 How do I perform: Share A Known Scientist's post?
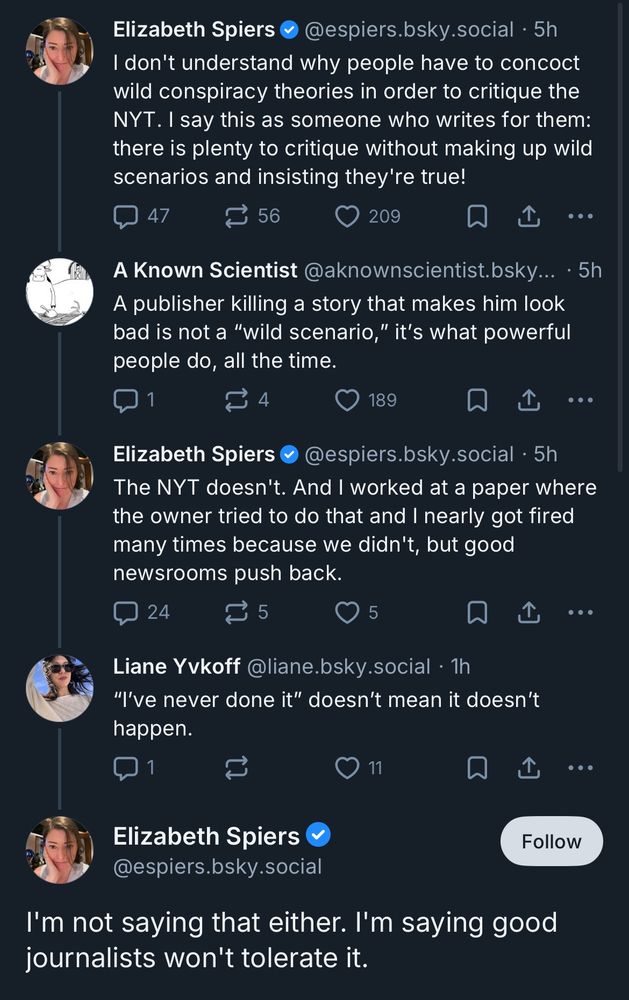pyautogui.click(x=529, y=400)
